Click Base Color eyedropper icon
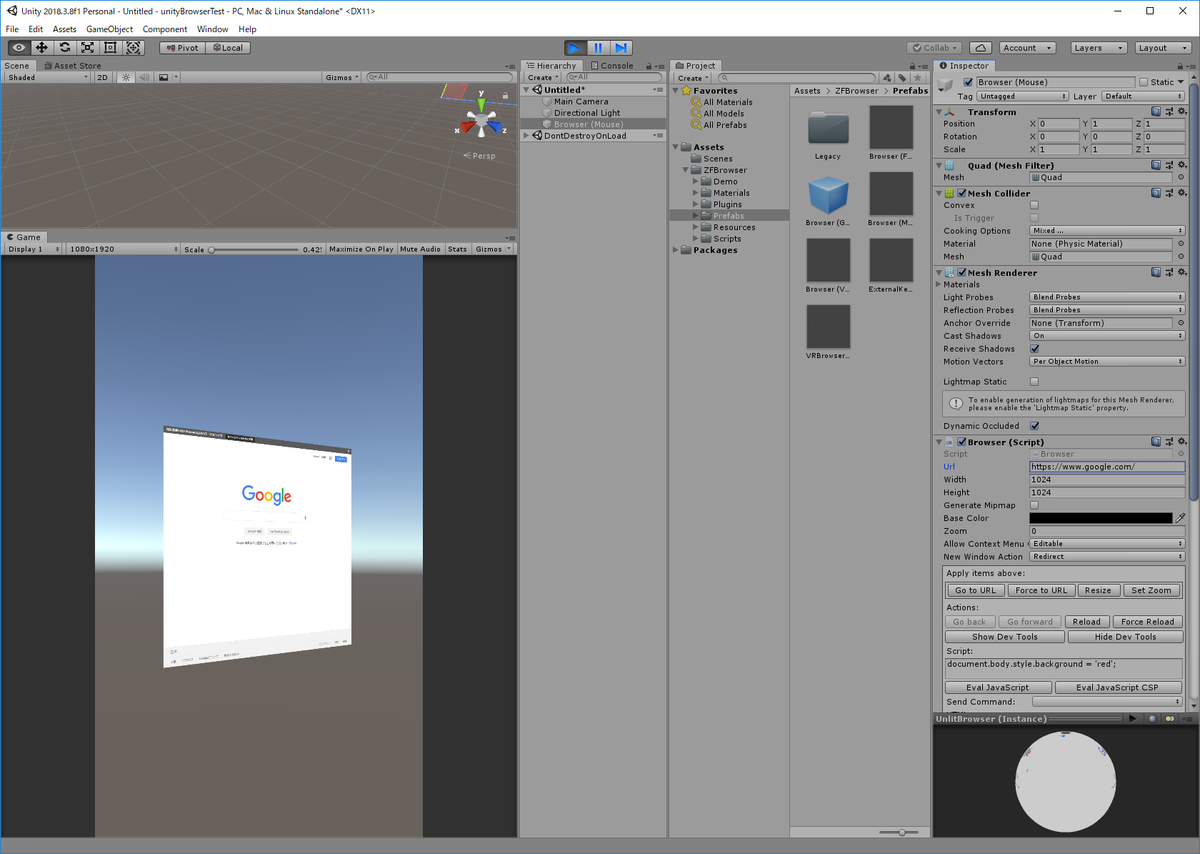1200x854 pixels. (x=1181, y=518)
